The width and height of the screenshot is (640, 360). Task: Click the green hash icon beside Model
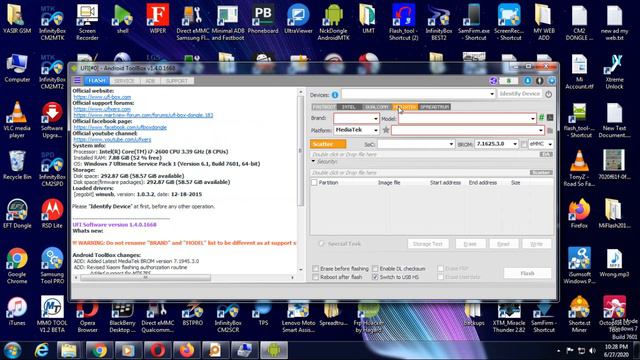[542, 118]
